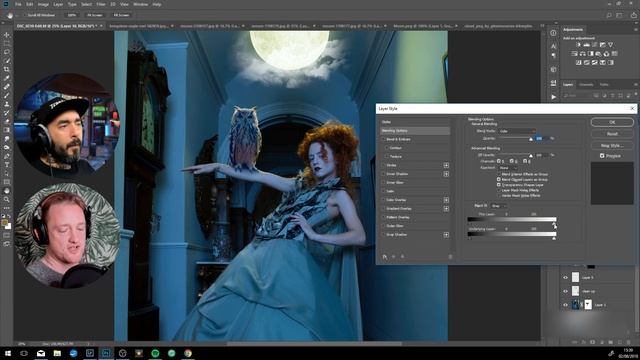The image size is (640, 360).
Task: Open the Window menu
Action: click(x=140, y=4)
